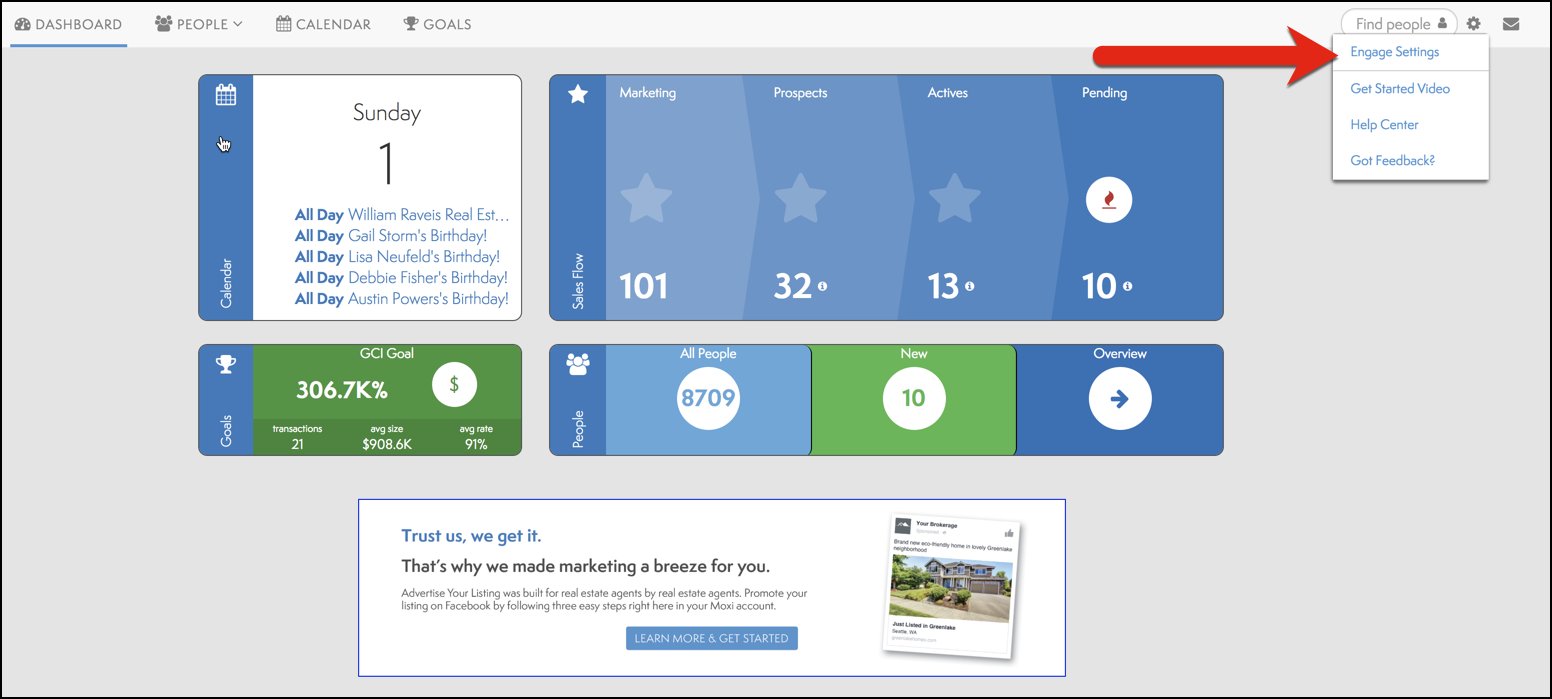Click the Goals trophy icon

point(226,365)
